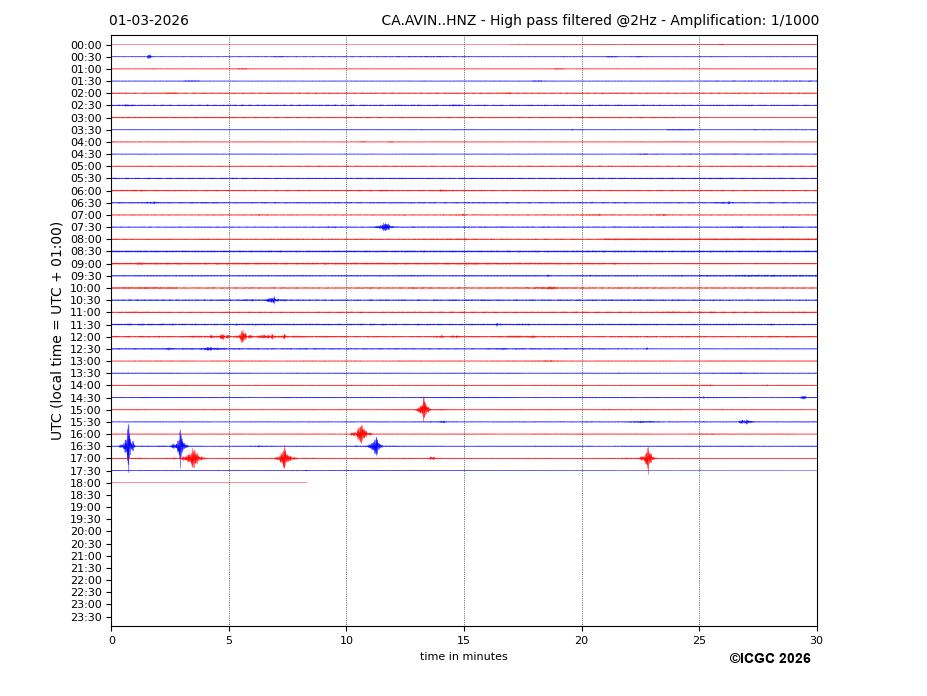This screenshot has height=696, width=927.
Task: Click the red seismic burst on the 15:00 trace
Action: pyautogui.click(x=423, y=409)
